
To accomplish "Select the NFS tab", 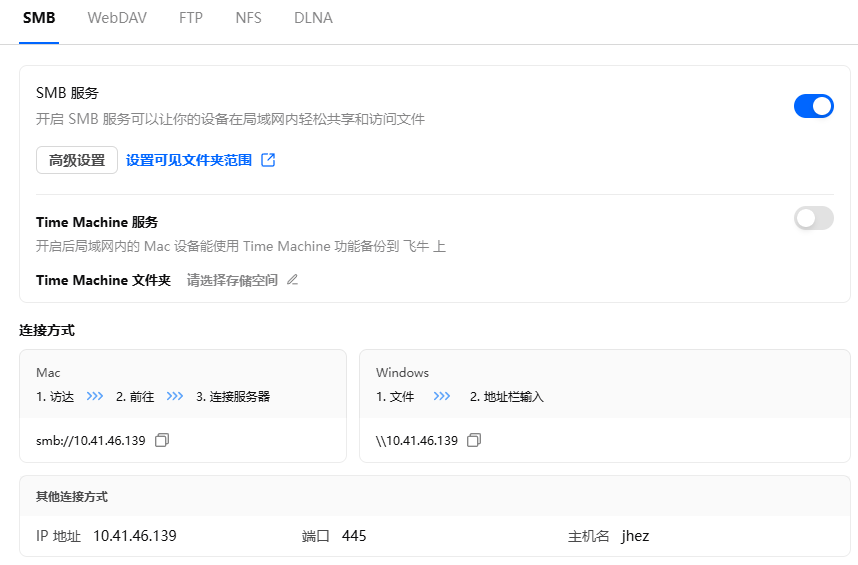I will point(248,18).
